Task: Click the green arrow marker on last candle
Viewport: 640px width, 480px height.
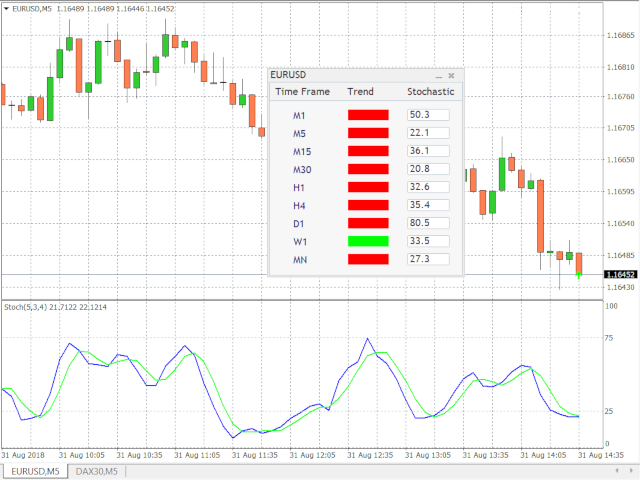Action: click(x=579, y=276)
